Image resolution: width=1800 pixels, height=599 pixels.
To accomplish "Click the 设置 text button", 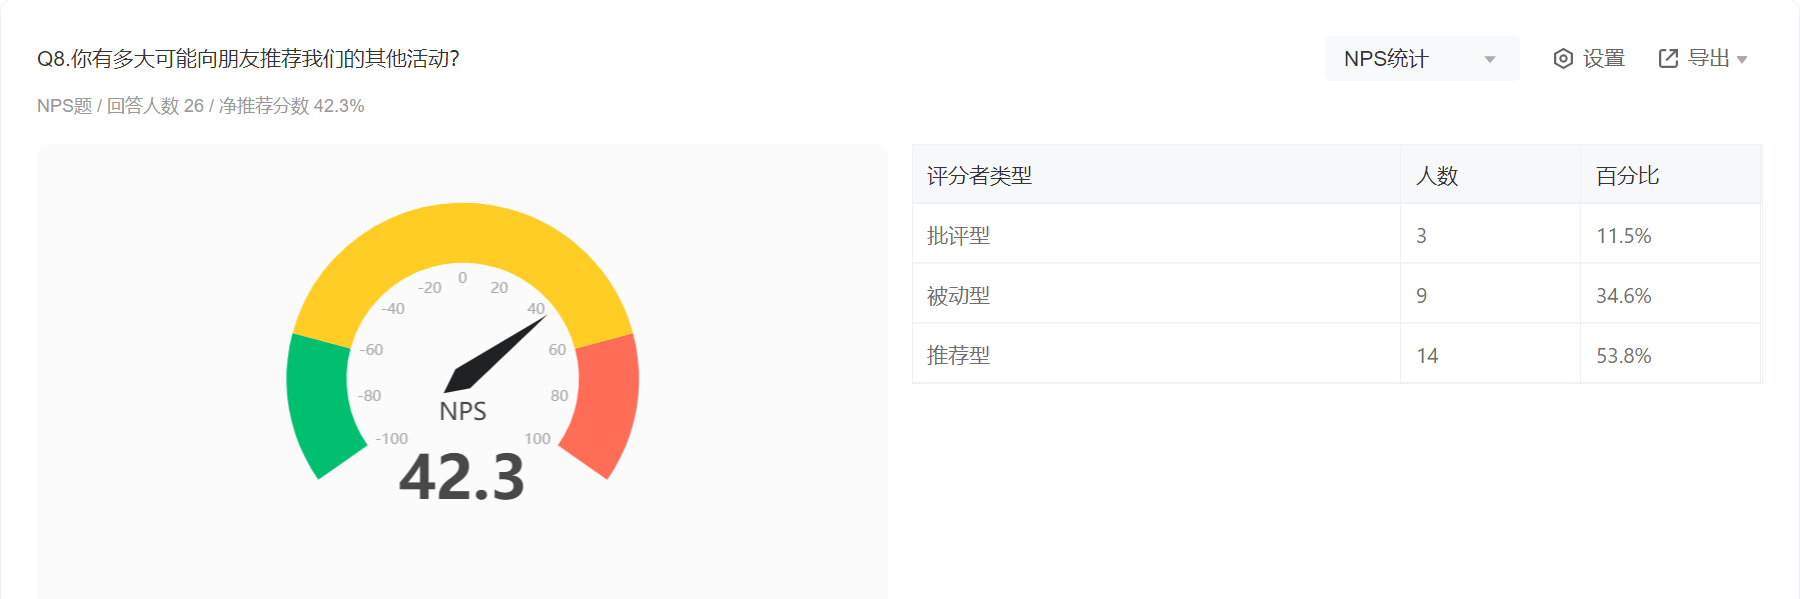I will [1604, 59].
